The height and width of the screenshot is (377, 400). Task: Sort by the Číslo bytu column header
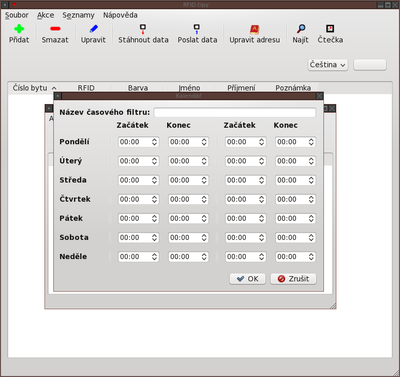coord(33,88)
